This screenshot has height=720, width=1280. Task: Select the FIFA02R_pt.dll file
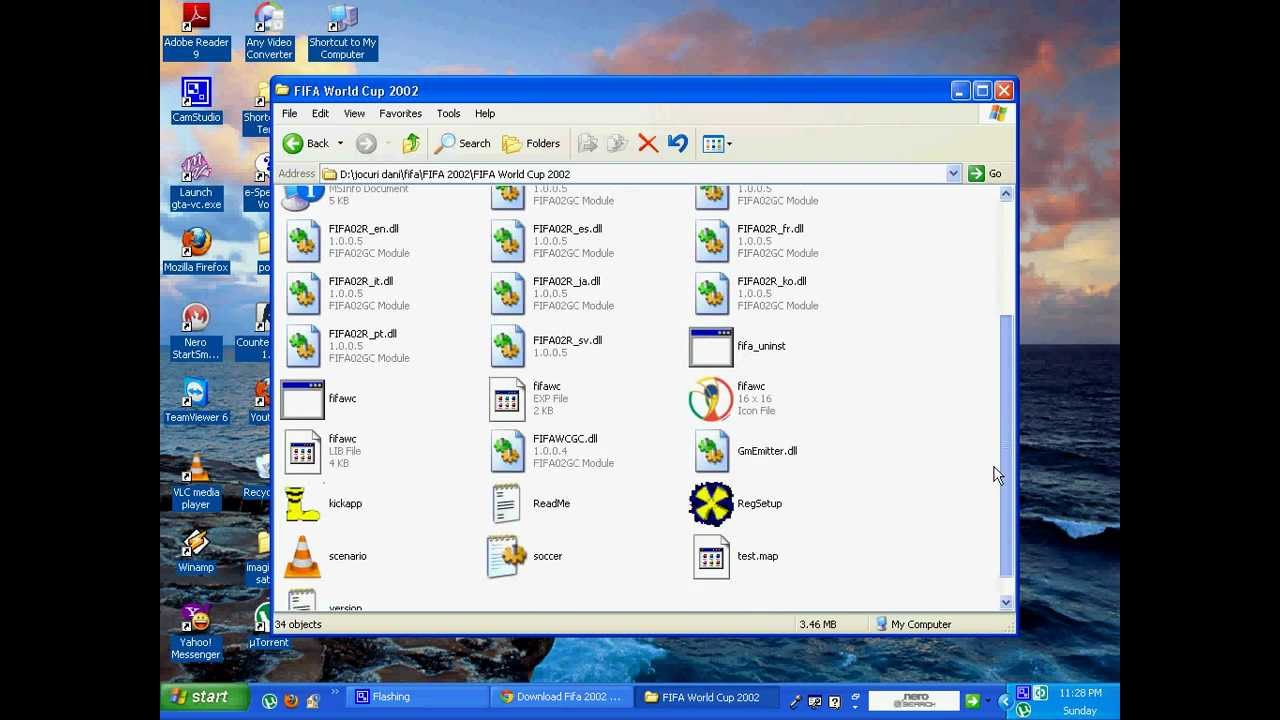tap(346, 346)
